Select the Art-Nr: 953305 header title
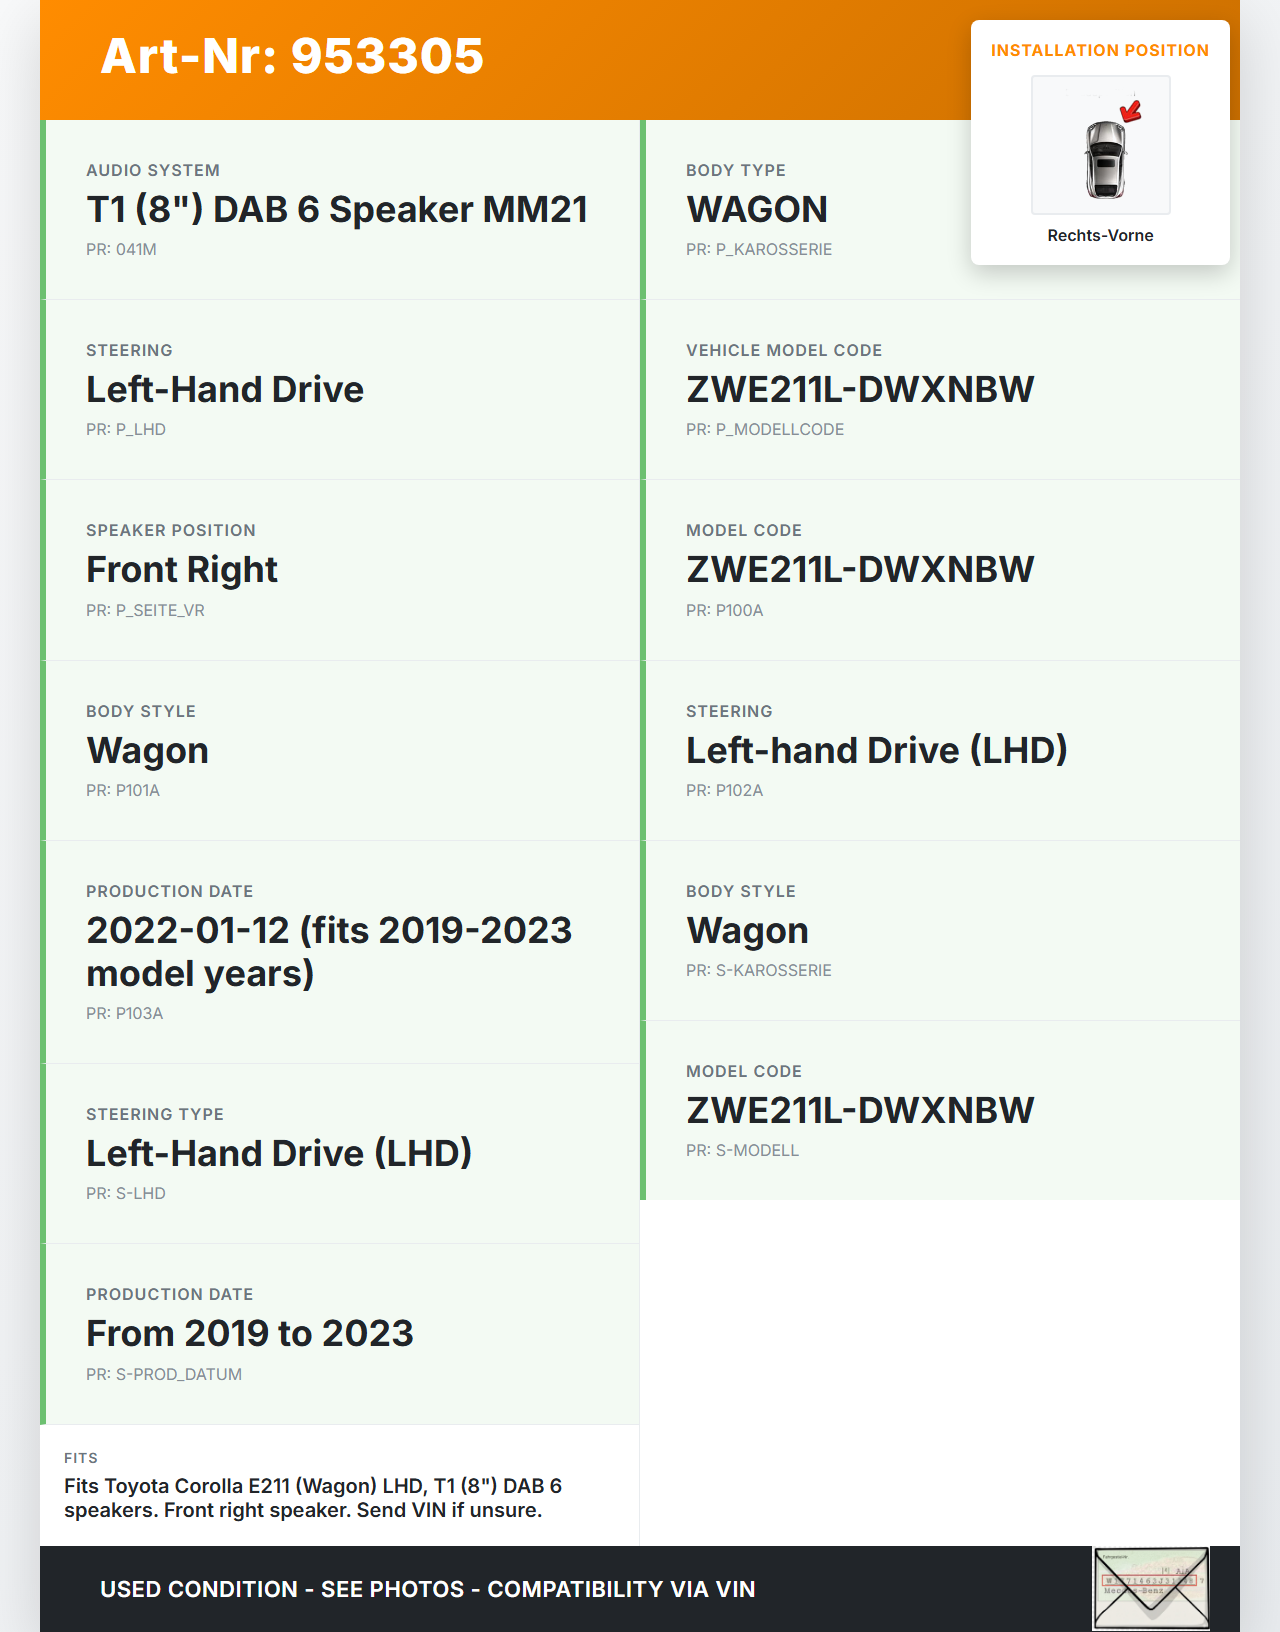1280x1632 pixels. point(292,56)
